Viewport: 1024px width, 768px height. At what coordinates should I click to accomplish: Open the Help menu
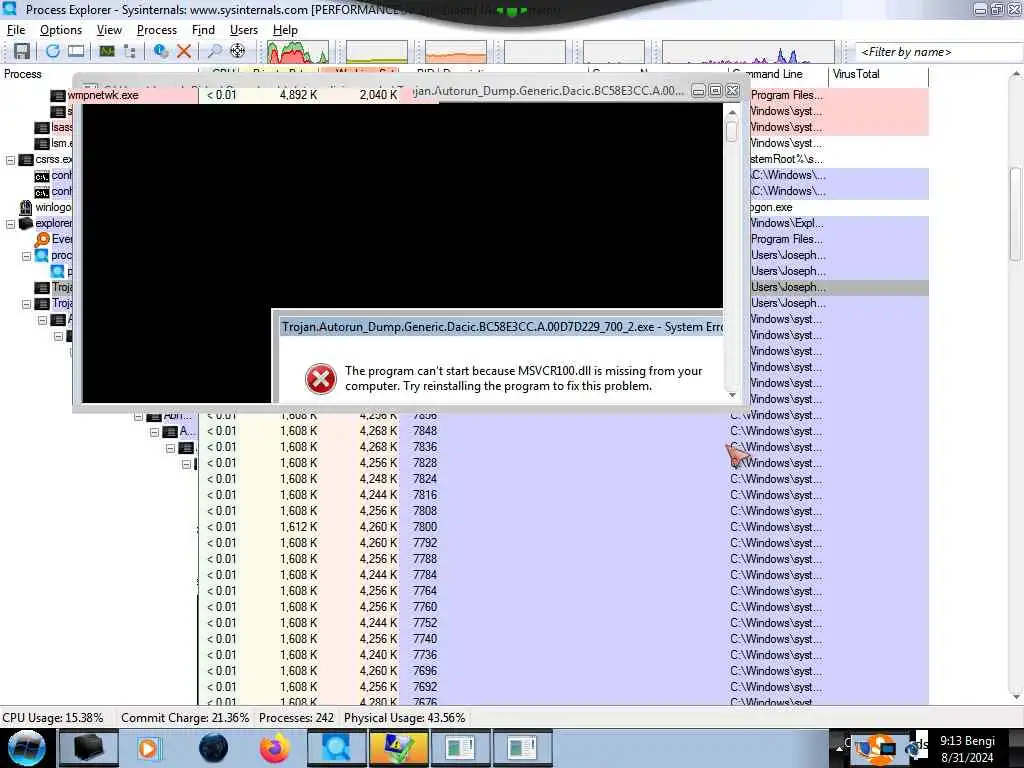pyautogui.click(x=285, y=30)
